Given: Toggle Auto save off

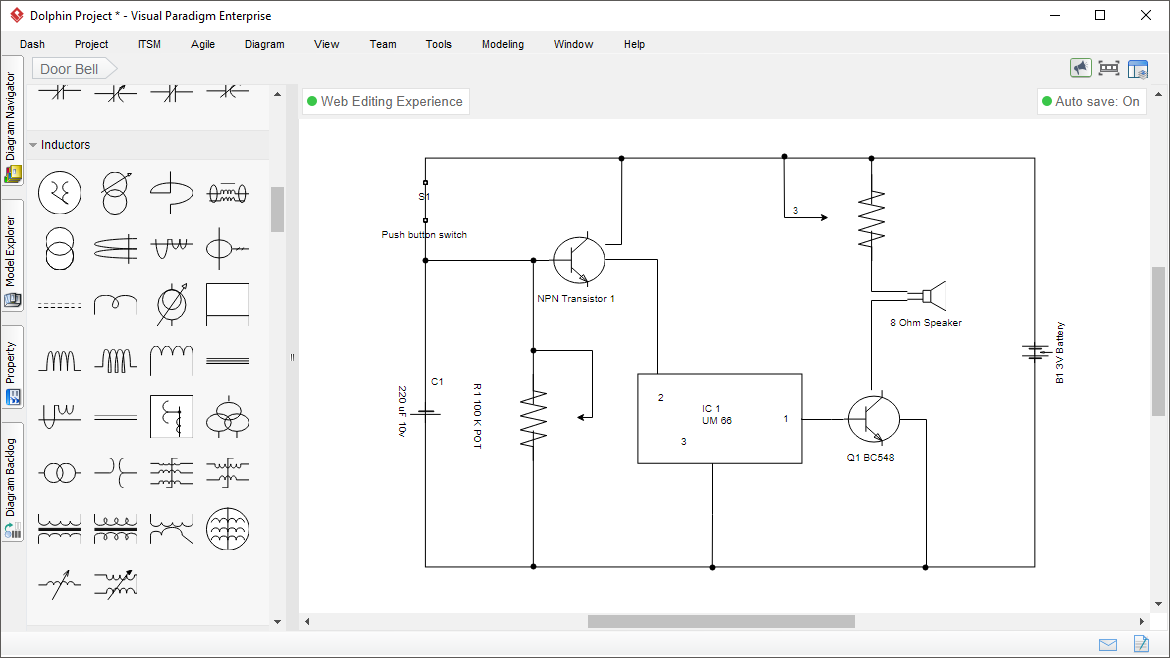Looking at the screenshot, I should [1091, 101].
